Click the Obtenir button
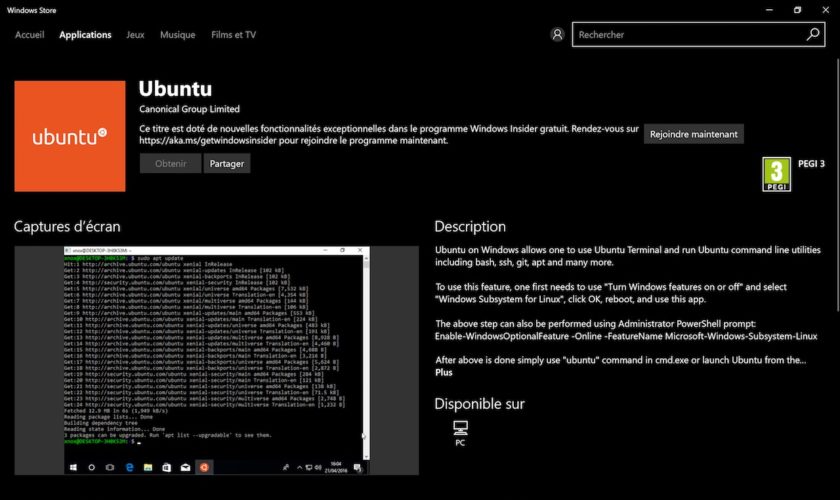Screen dimensions: 840x500 170,163
